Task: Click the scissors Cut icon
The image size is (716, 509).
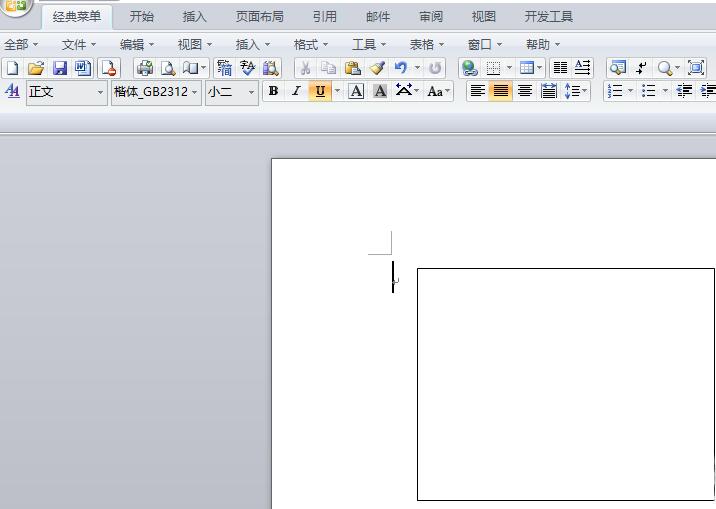Action: (x=305, y=68)
